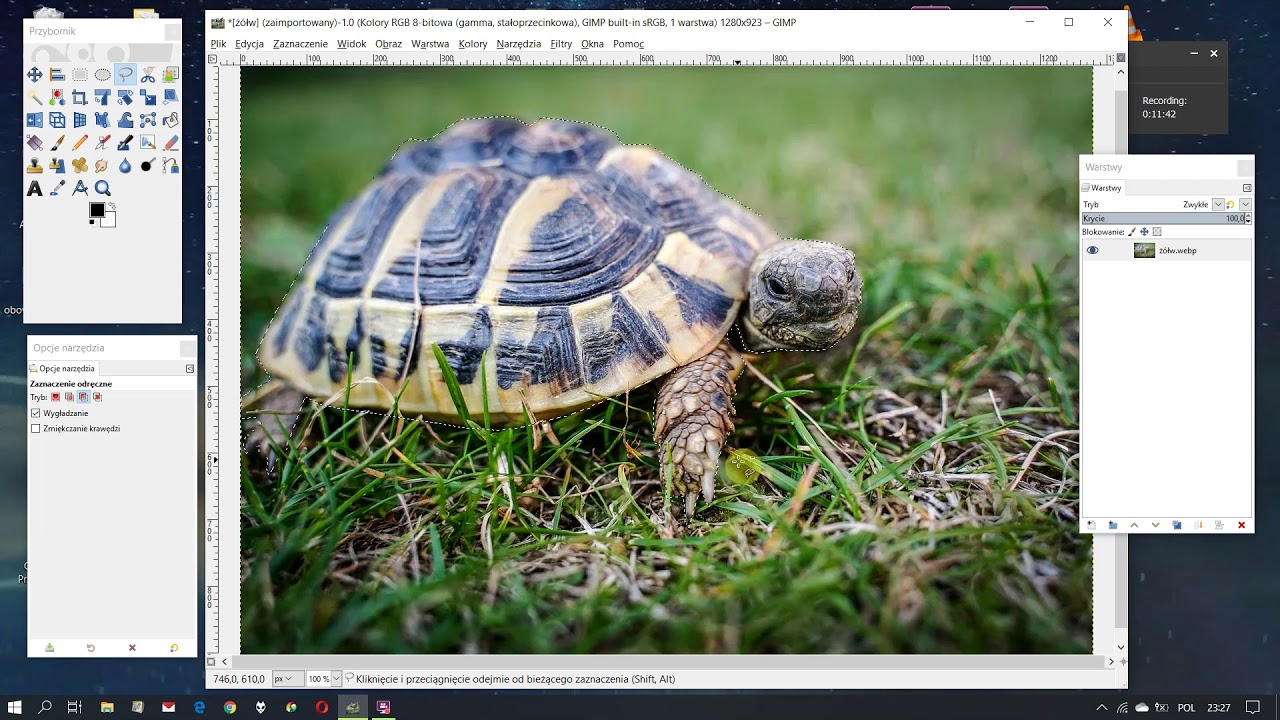Select the Eraser tool
The width and height of the screenshot is (1280, 720).
(171, 143)
